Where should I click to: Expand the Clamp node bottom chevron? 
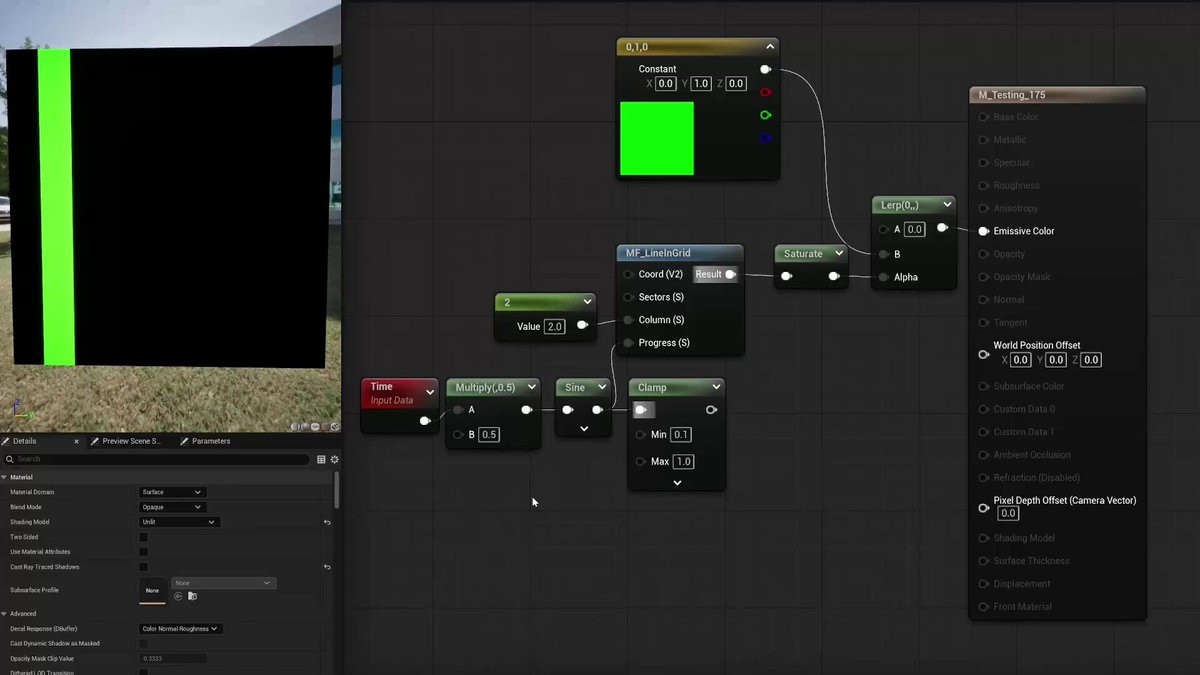(677, 483)
